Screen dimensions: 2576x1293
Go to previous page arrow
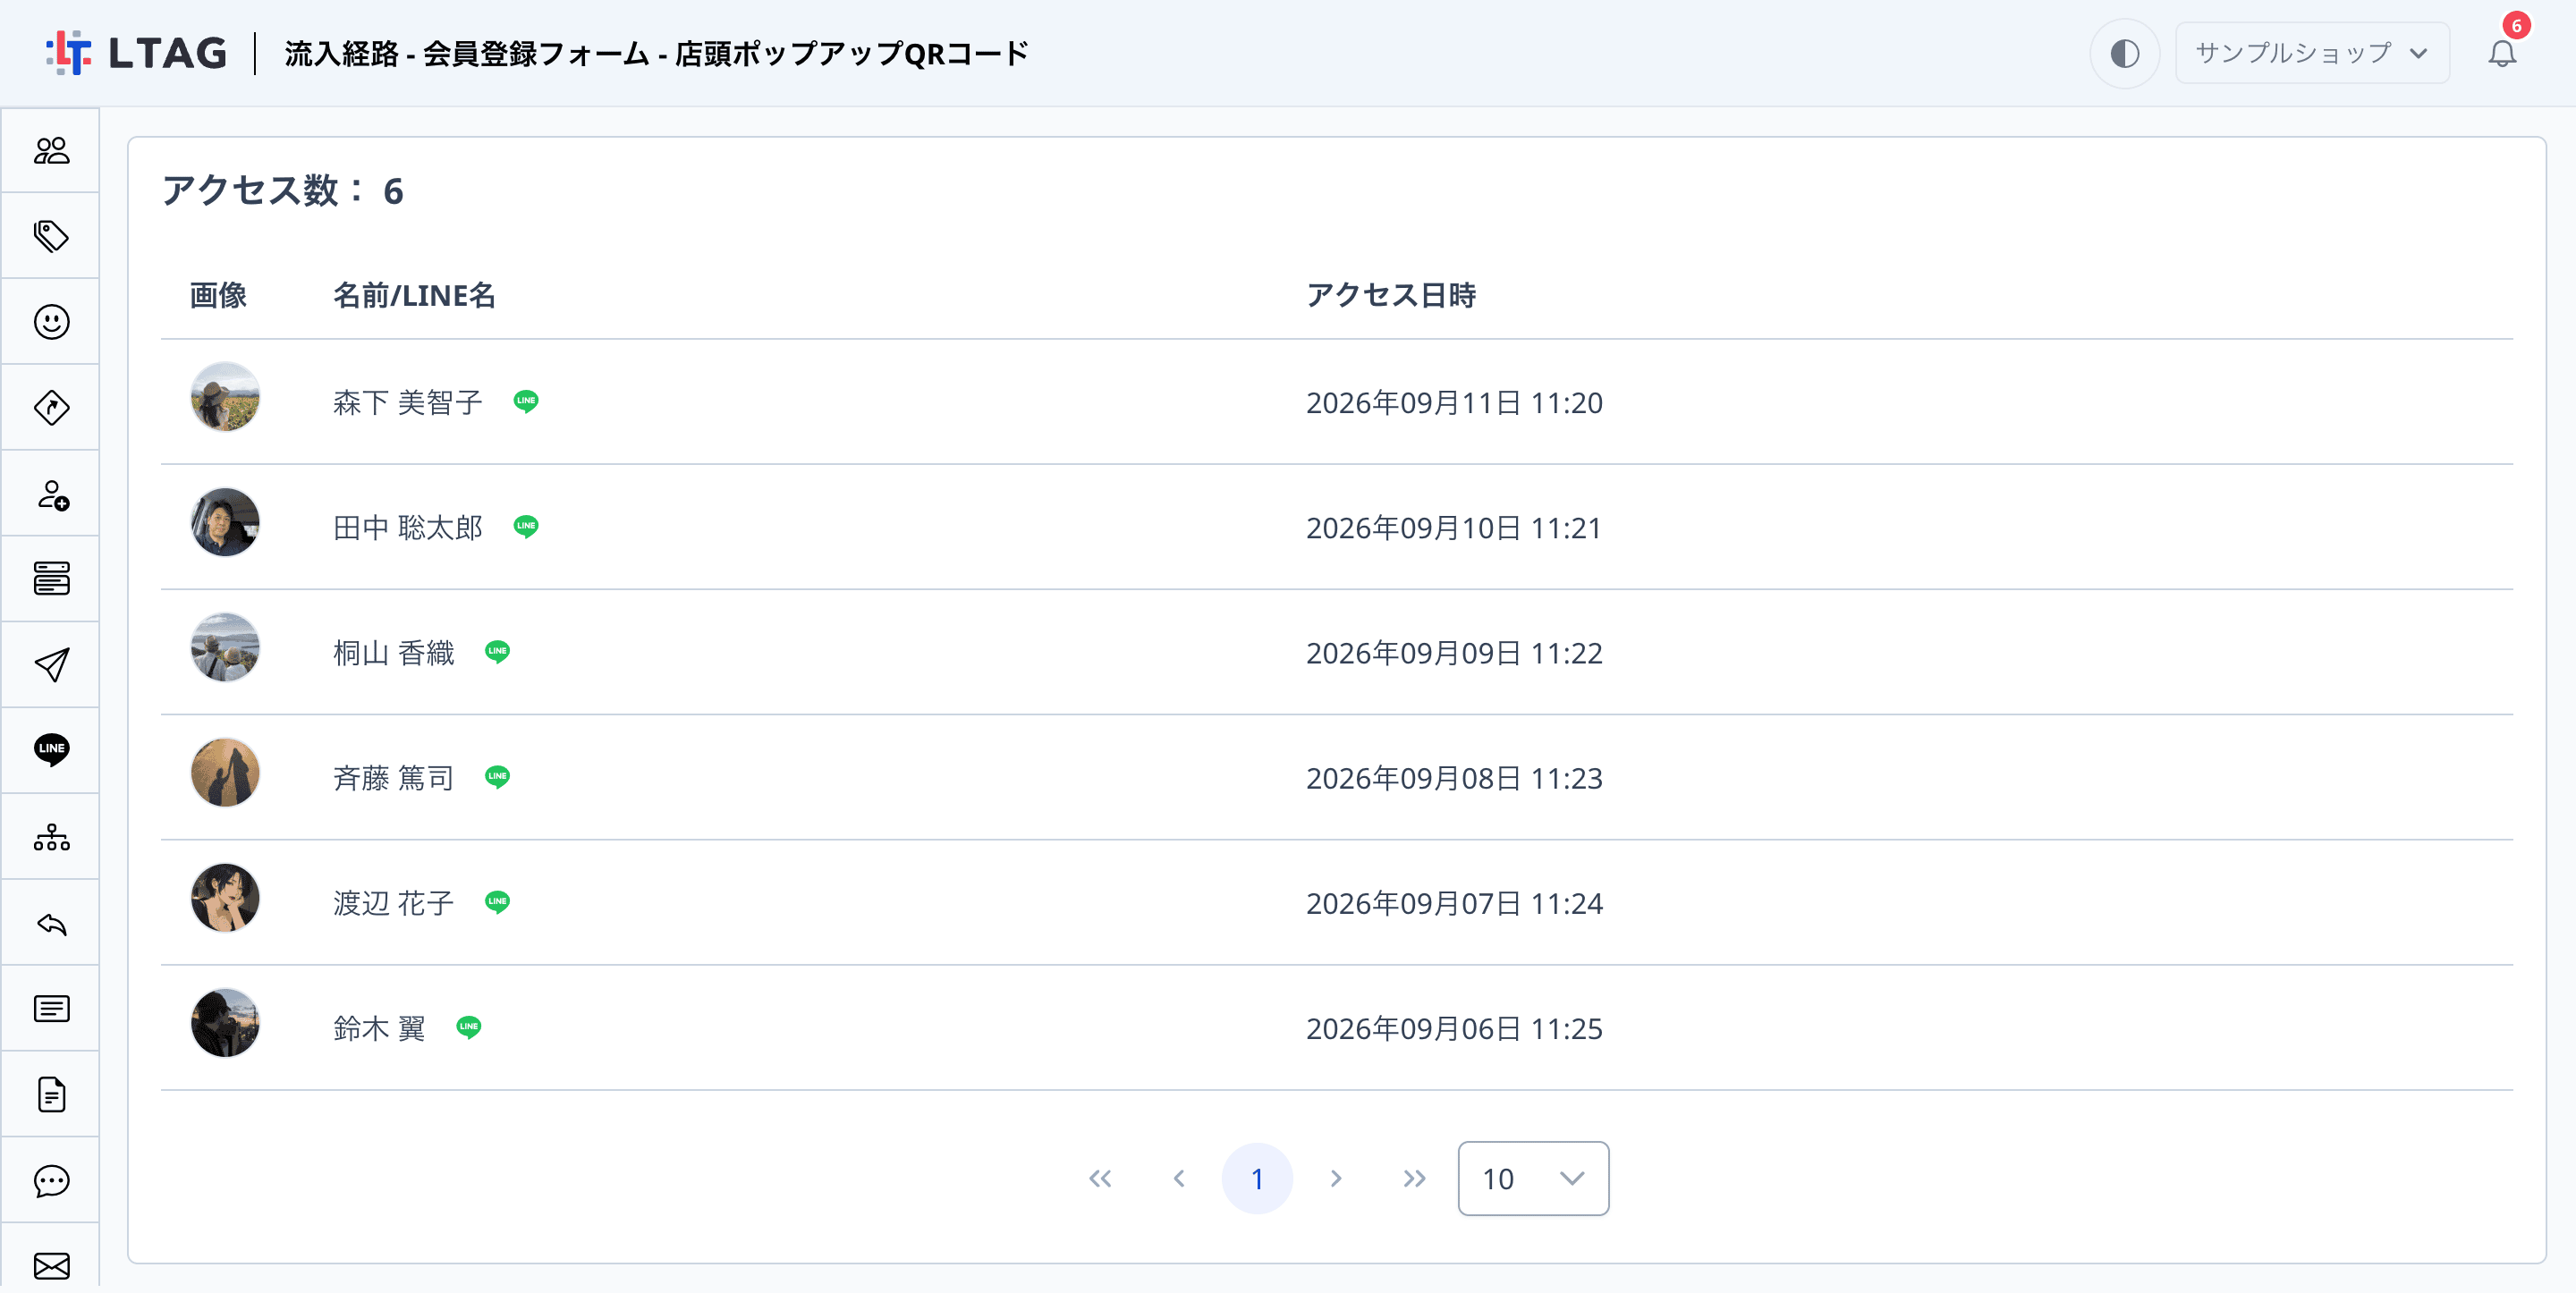(1179, 1179)
